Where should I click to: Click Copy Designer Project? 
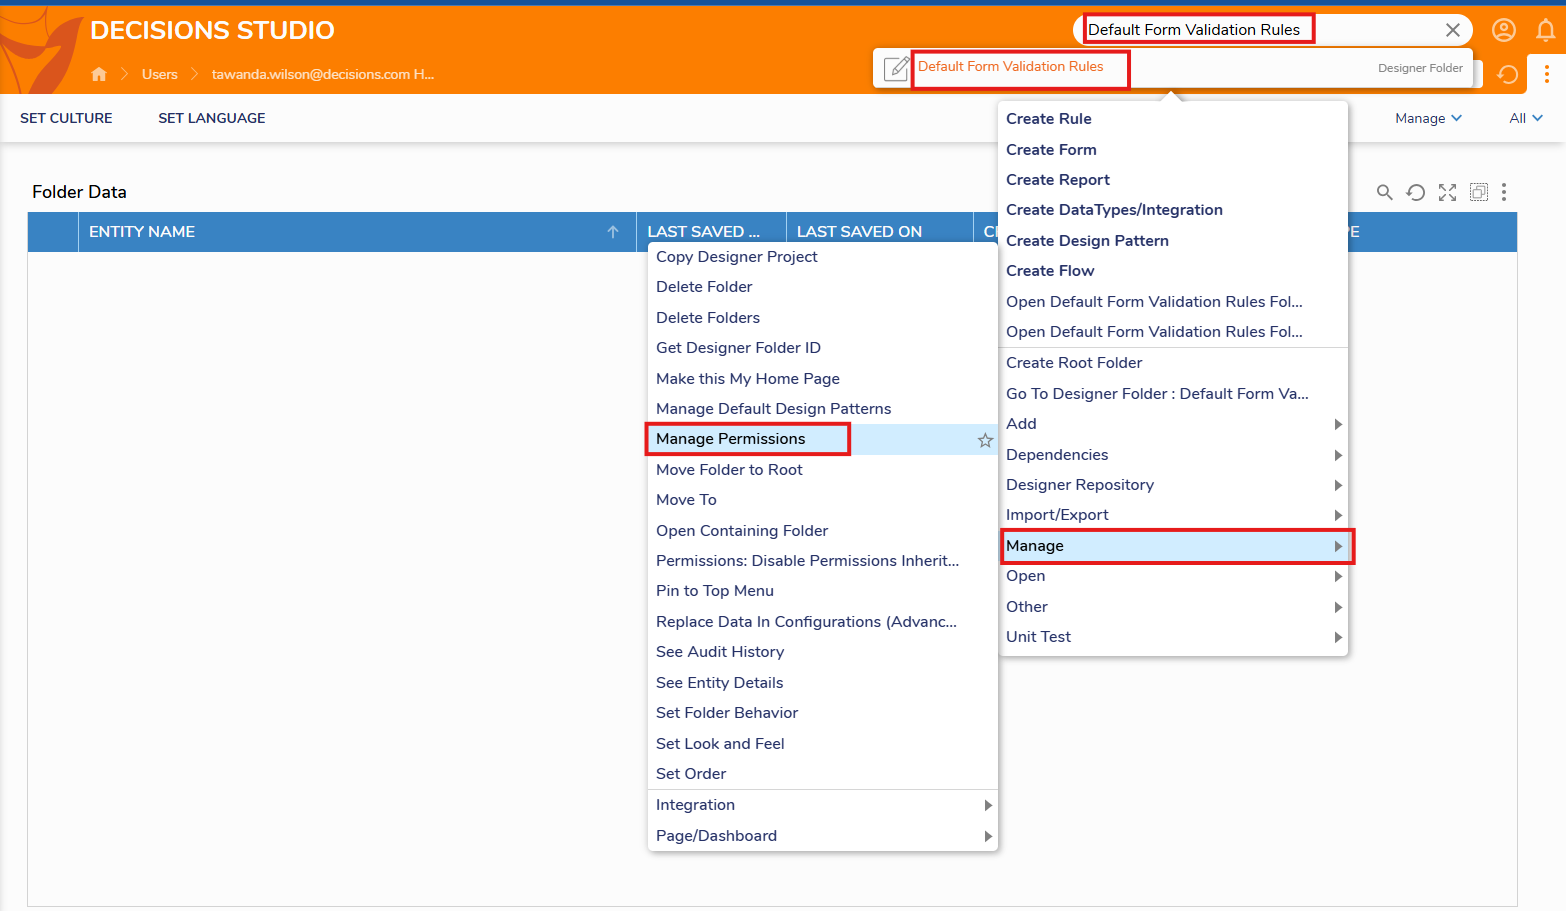pyautogui.click(x=736, y=257)
